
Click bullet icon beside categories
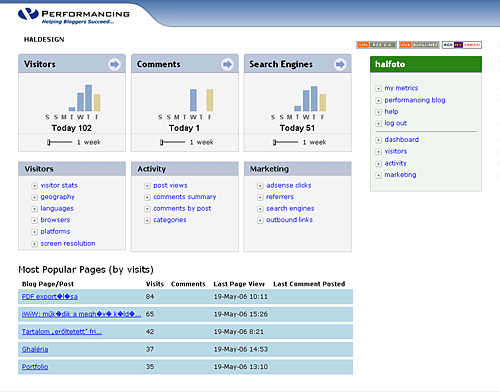click(x=147, y=220)
